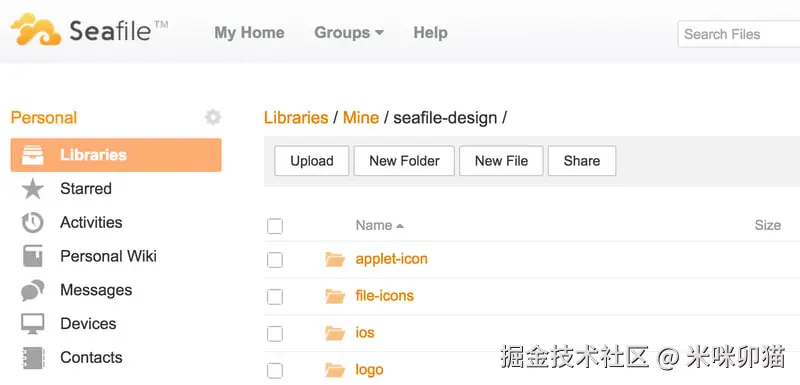Sort by Name column arrow
This screenshot has height=385, width=800.
[400, 226]
